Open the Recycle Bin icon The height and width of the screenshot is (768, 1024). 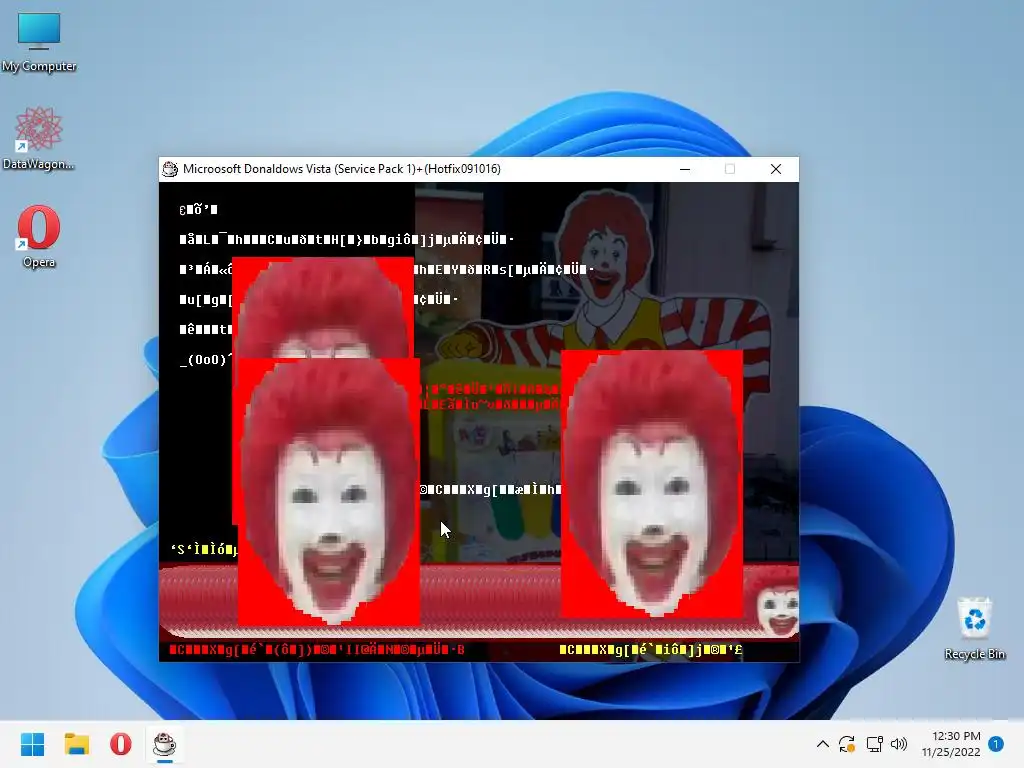[974, 628]
